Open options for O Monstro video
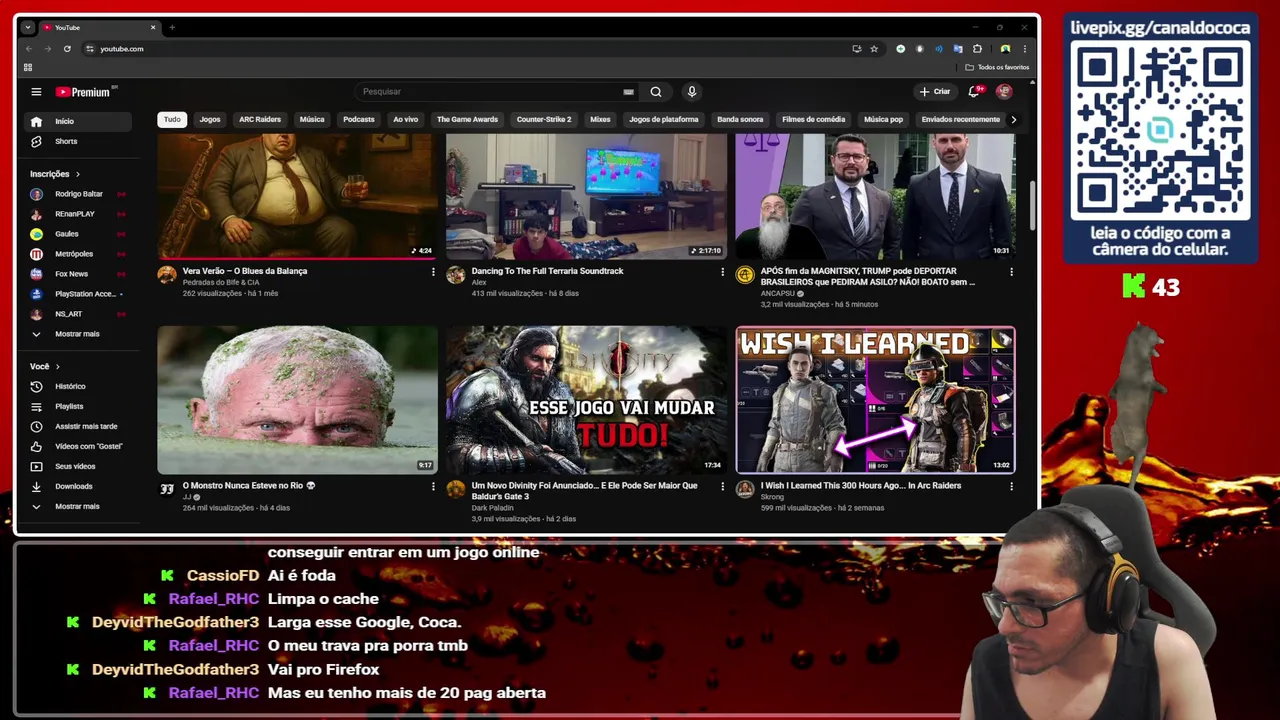This screenshot has width=1280, height=720. (x=433, y=487)
